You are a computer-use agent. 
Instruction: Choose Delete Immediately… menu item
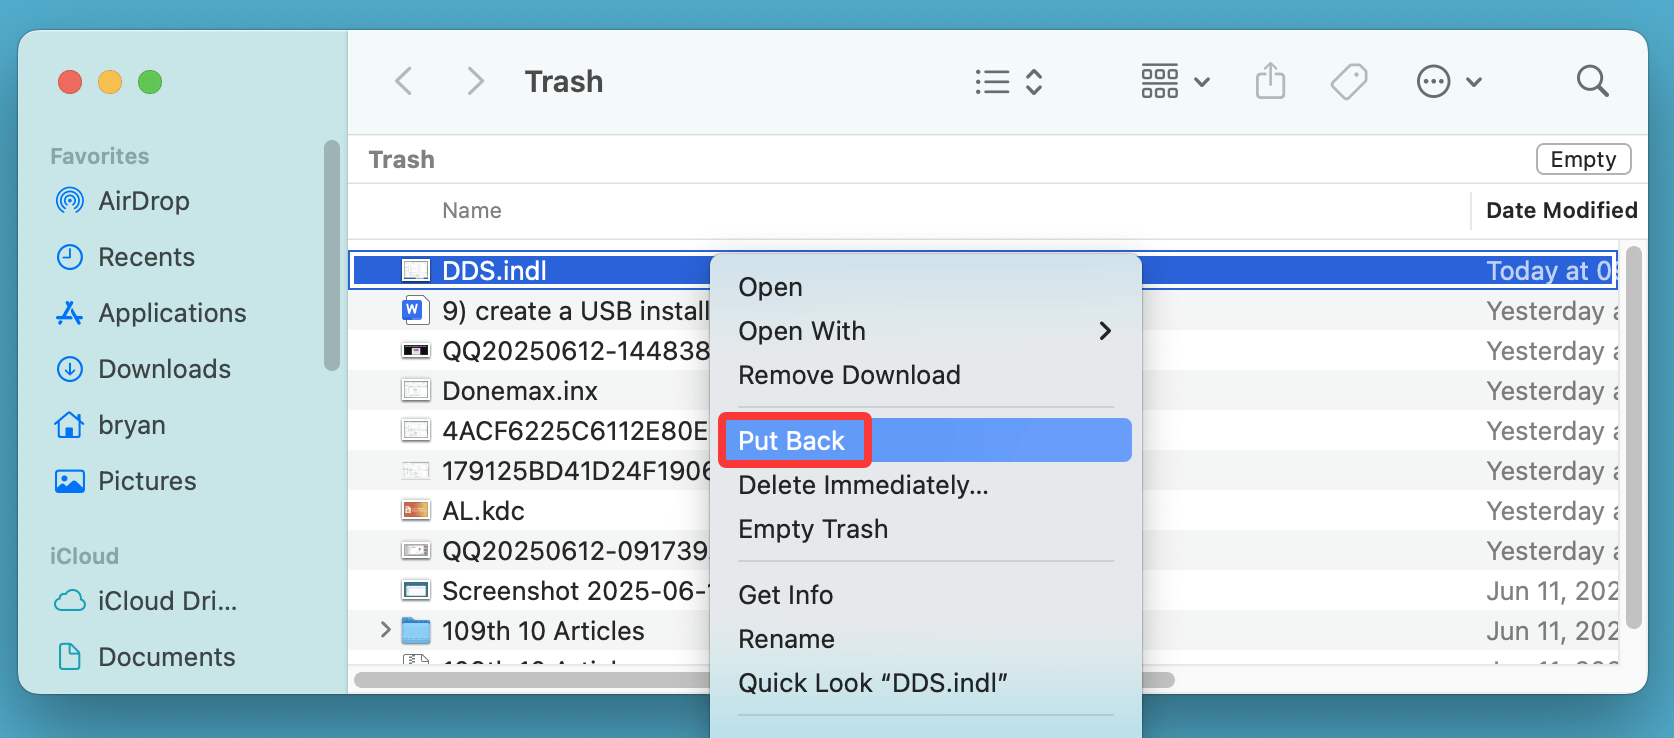pyautogui.click(x=925, y=485)
